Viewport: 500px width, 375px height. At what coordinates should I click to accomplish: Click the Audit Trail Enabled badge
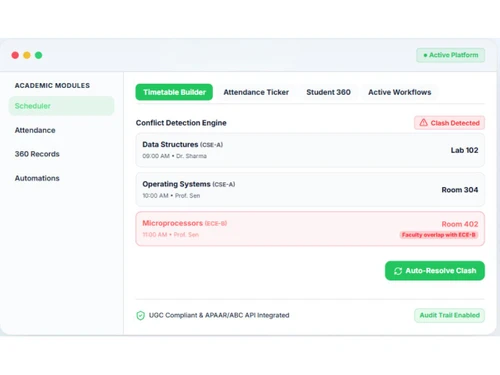tap(449, 315)
